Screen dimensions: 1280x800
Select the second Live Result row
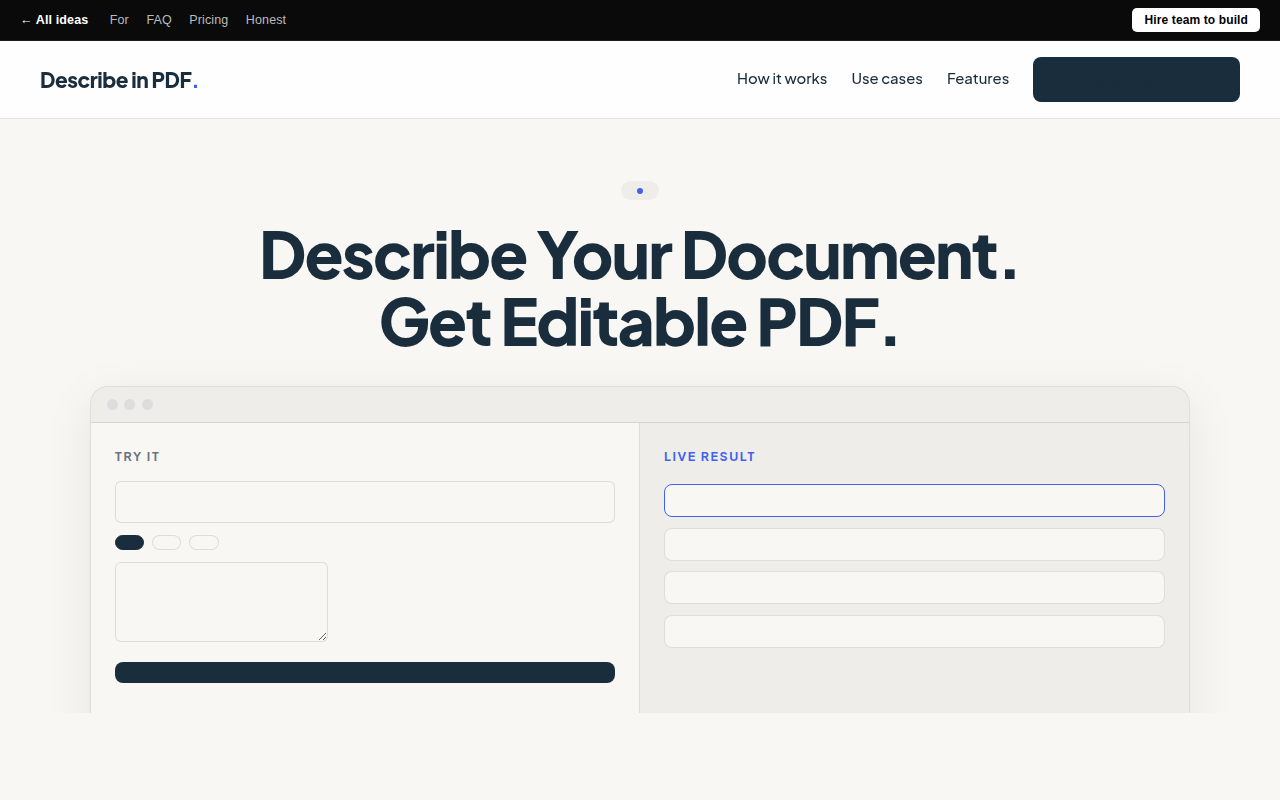coord(914,544)
